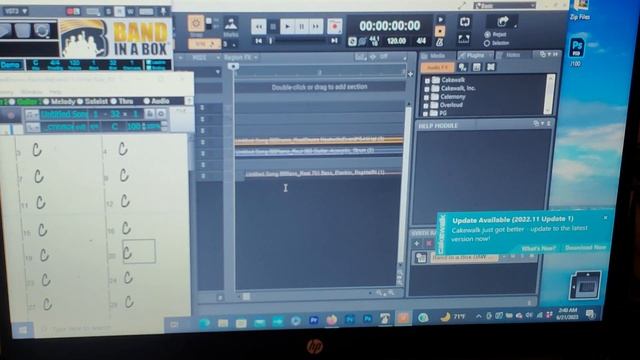Select the Melody track radio button
The image size is (640, 360).
click(x=46, y=101)
